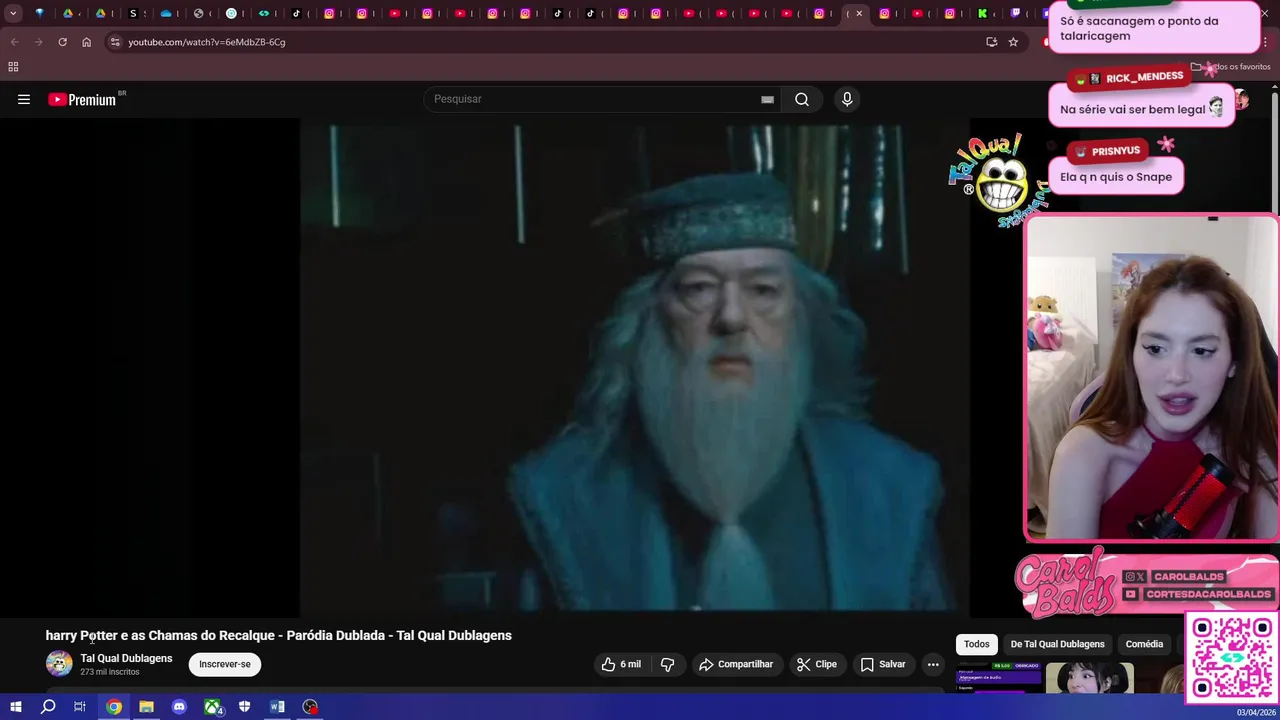Create a clip with Clipe button

(x=816, y=664)
